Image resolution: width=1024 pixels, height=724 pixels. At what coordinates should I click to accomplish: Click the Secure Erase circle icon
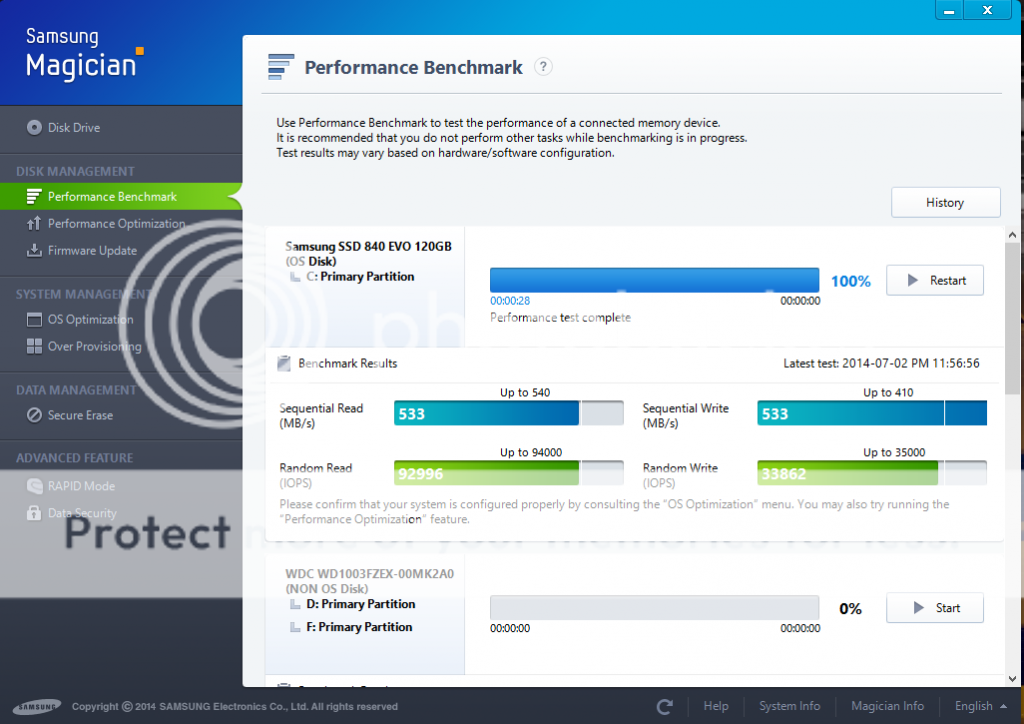coord(34,415)
